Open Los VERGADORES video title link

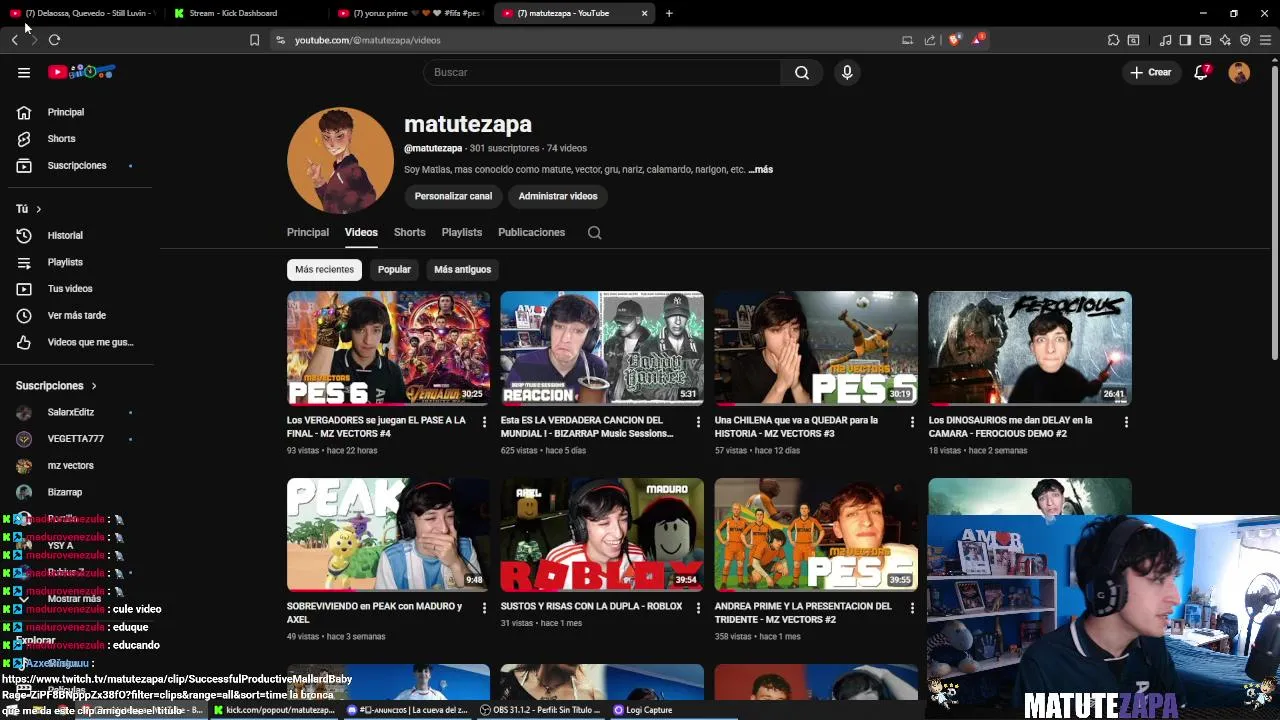coord(376,427)
